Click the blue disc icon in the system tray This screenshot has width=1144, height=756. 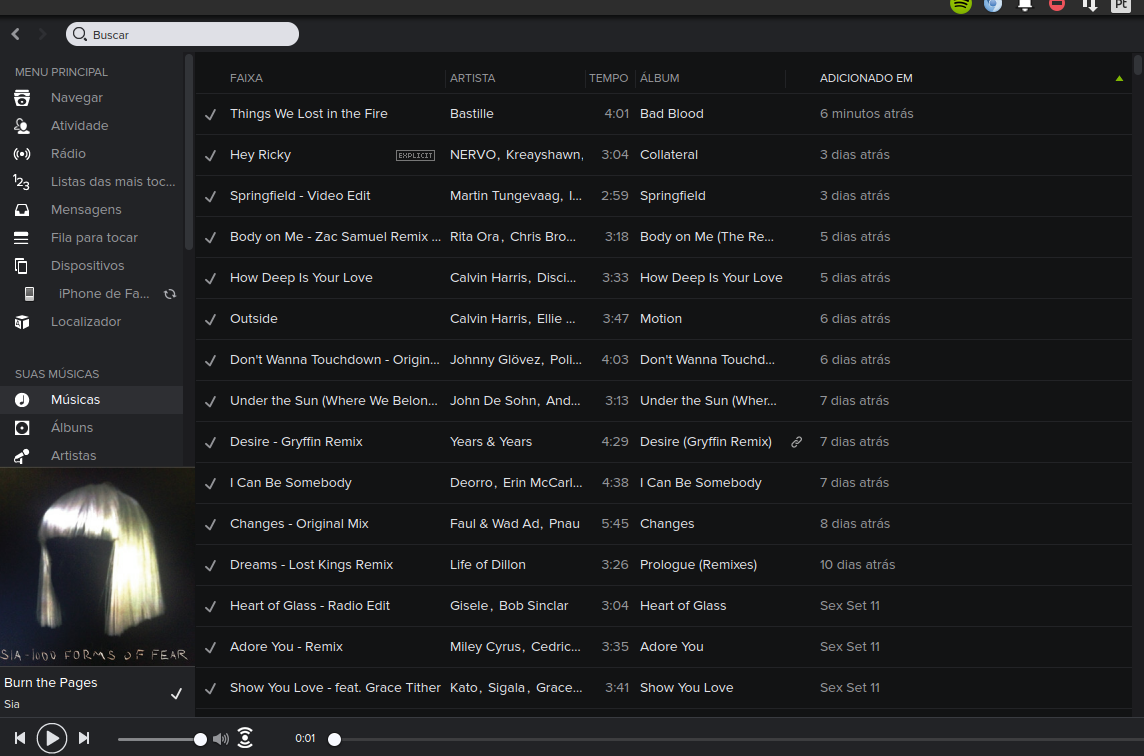pyautogui.click(x=992, y=4)
